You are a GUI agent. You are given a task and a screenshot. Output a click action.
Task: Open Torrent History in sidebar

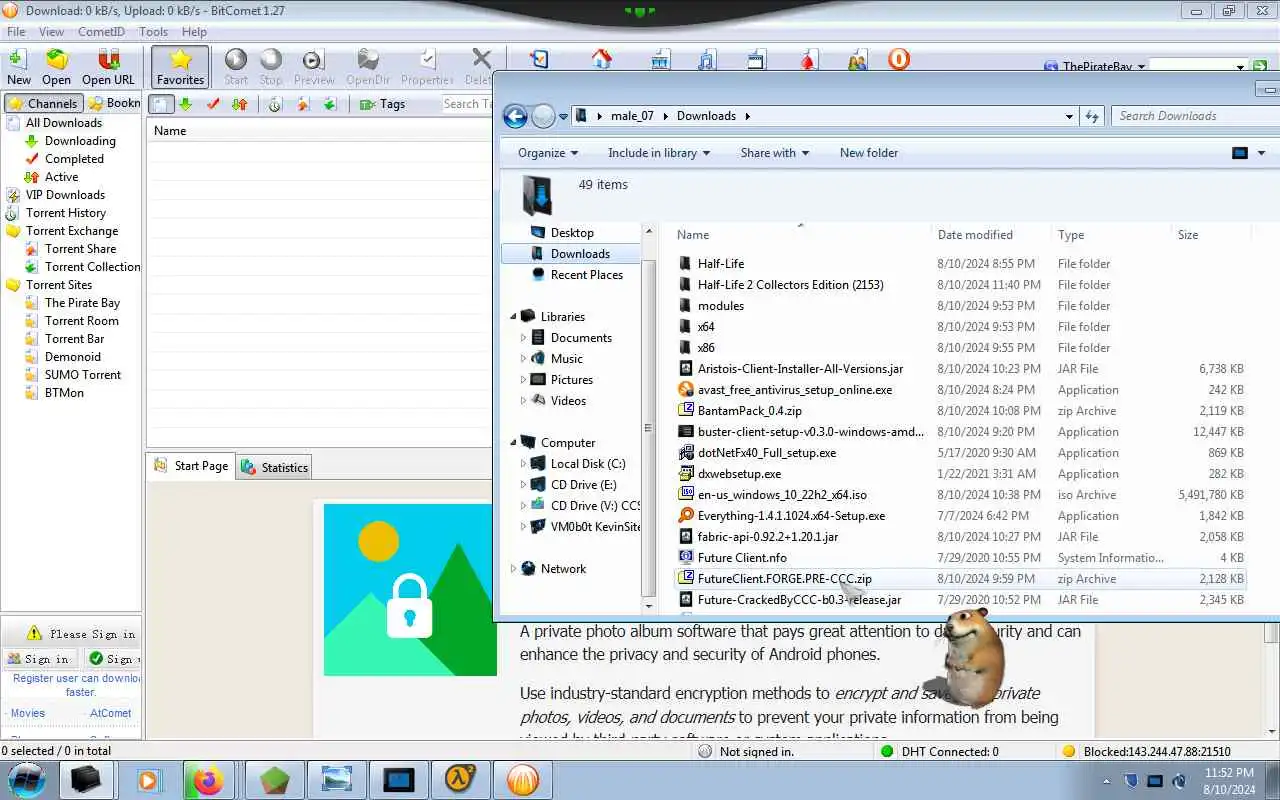(66, 213)
